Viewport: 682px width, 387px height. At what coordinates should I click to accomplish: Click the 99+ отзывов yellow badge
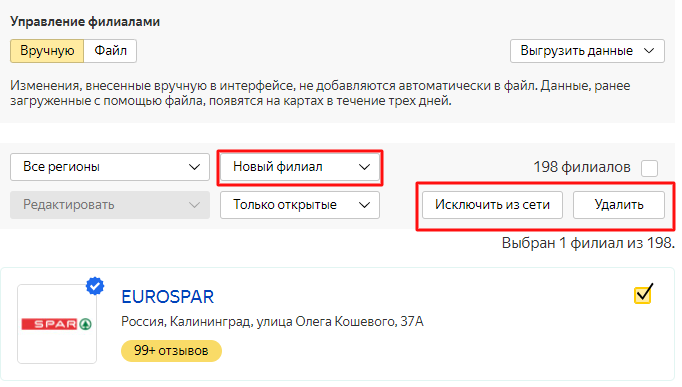tap(171, 351)
